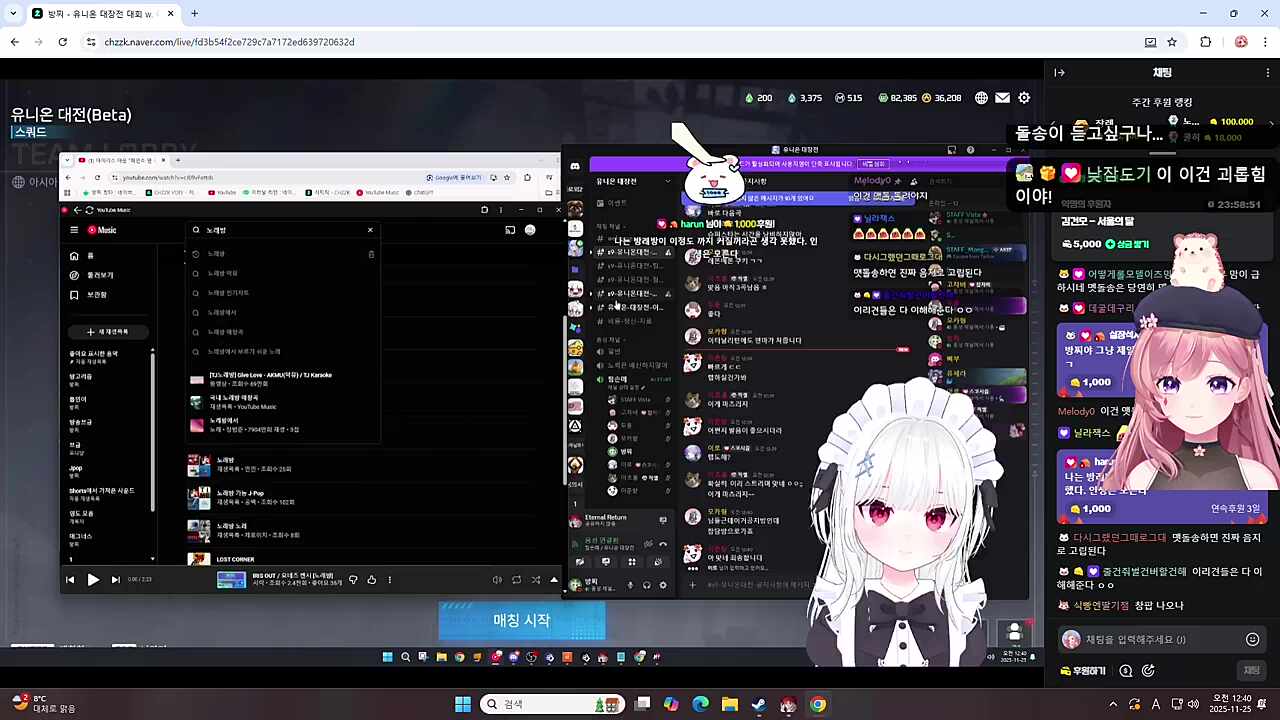Toggle shuffle in YouTube Music player
The height and width of the screenshot is (720, 1280).
535,579
